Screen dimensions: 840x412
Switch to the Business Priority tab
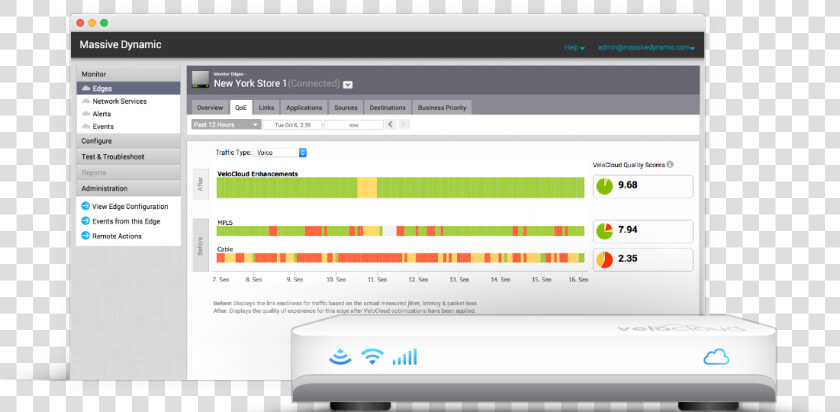[x=442, y=108]
